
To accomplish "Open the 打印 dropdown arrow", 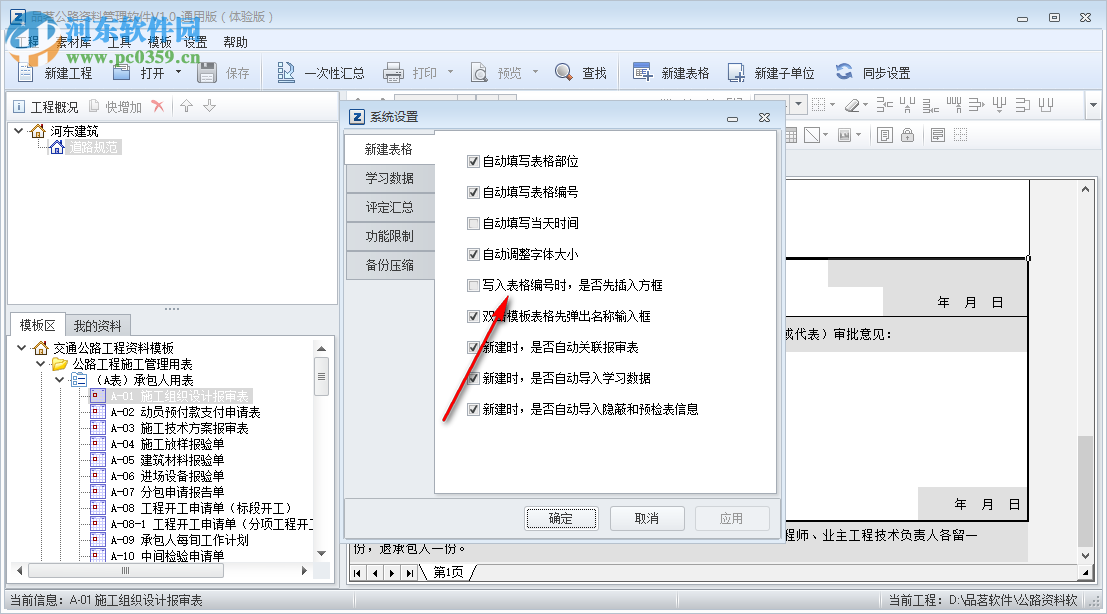I will click(451, 71).
